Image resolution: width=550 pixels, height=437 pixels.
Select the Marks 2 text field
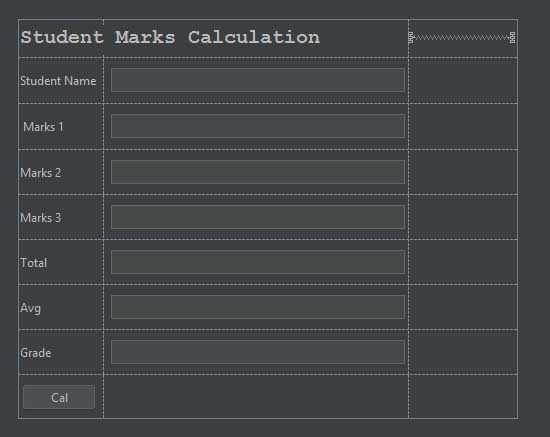258,172
